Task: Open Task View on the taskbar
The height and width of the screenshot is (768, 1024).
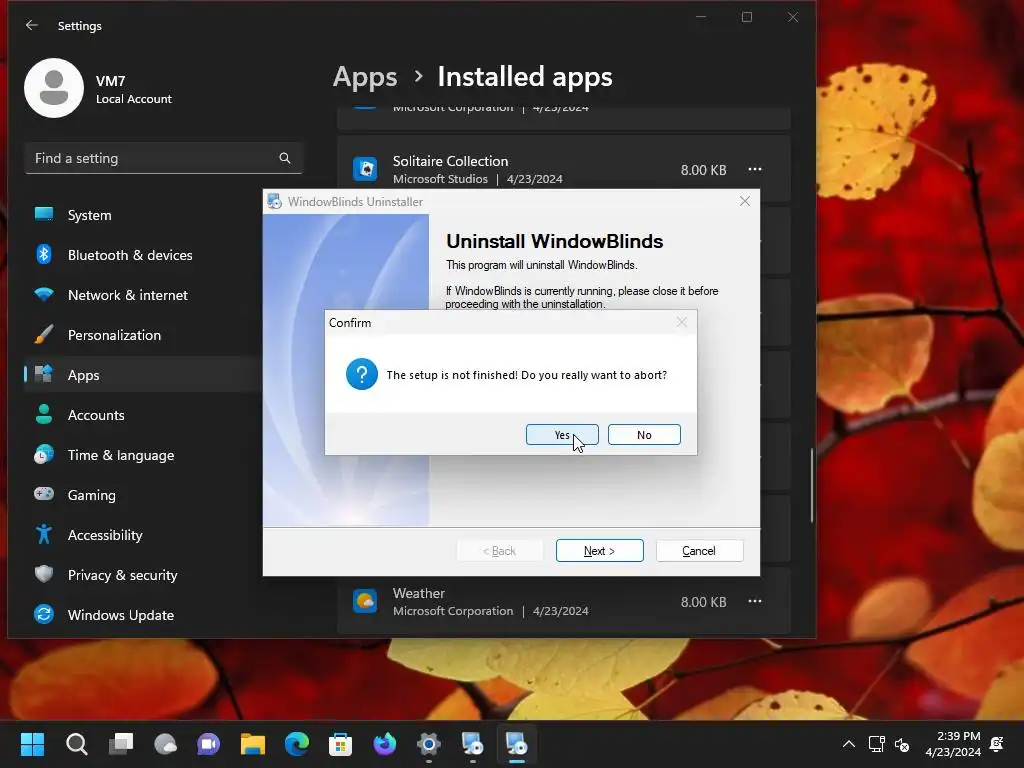Action: tap(121, 744)
